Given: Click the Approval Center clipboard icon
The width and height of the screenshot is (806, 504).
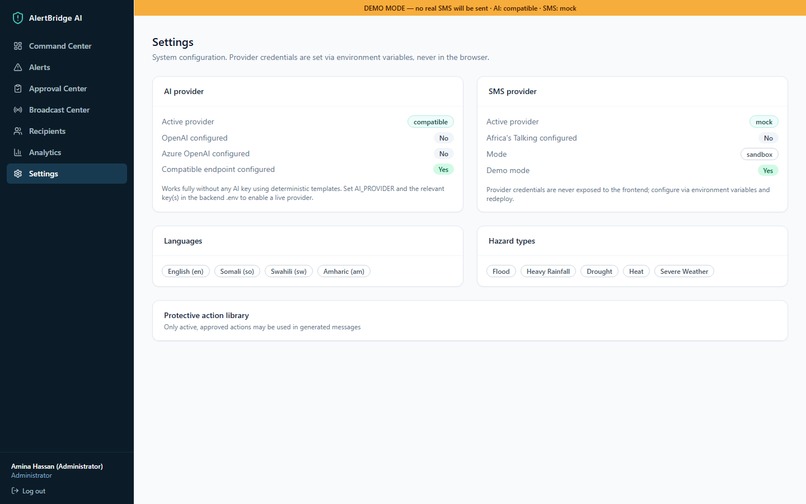Looking at the screenshot, I should pos(18,88).
